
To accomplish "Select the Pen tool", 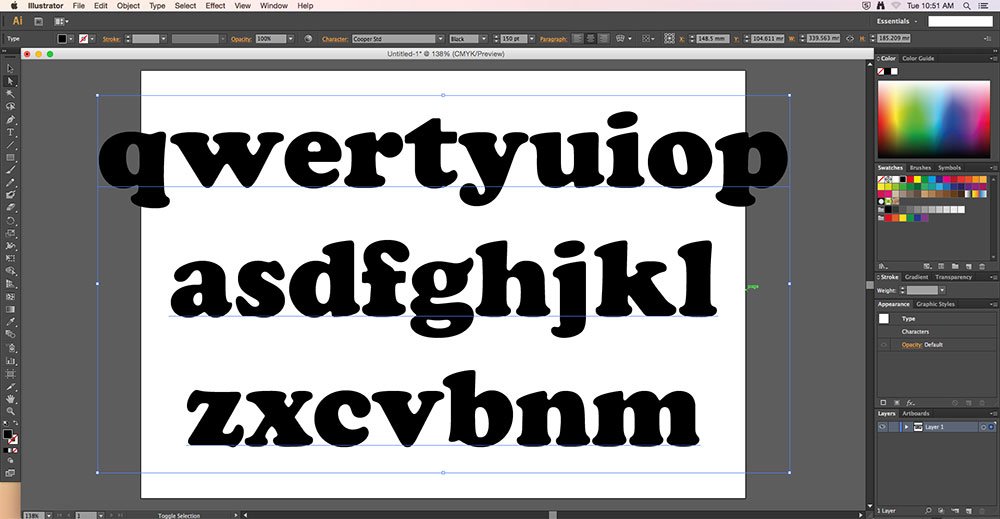I will click(10, 120).
